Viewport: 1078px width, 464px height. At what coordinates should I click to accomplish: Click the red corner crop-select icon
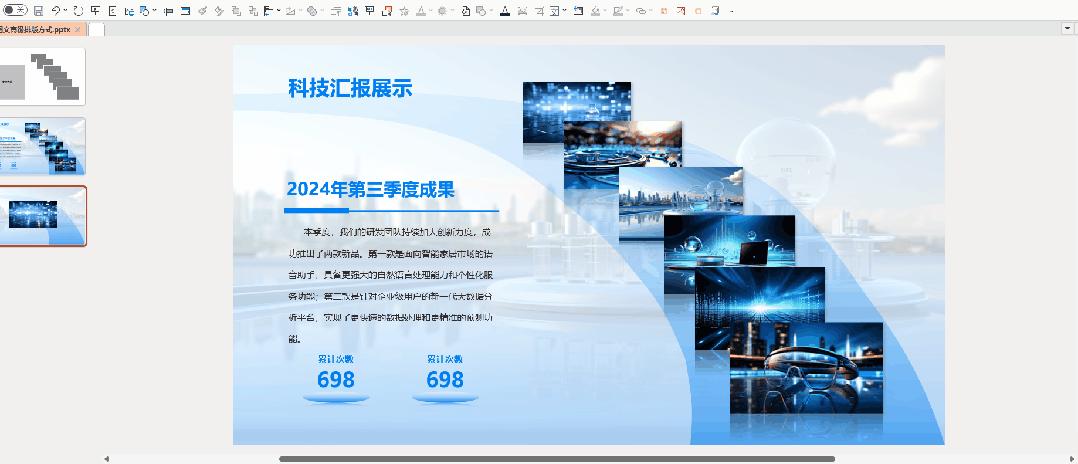(387, 11)
